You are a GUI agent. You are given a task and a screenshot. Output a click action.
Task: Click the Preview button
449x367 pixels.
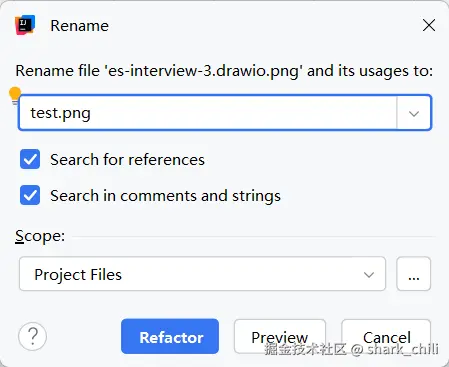280,336
